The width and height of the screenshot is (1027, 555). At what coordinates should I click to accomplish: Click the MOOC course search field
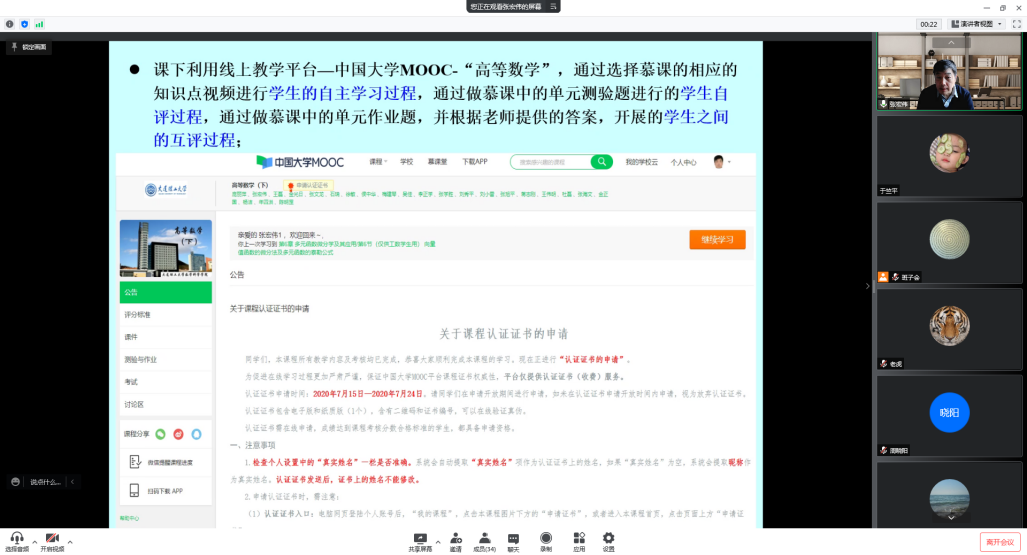551,162
